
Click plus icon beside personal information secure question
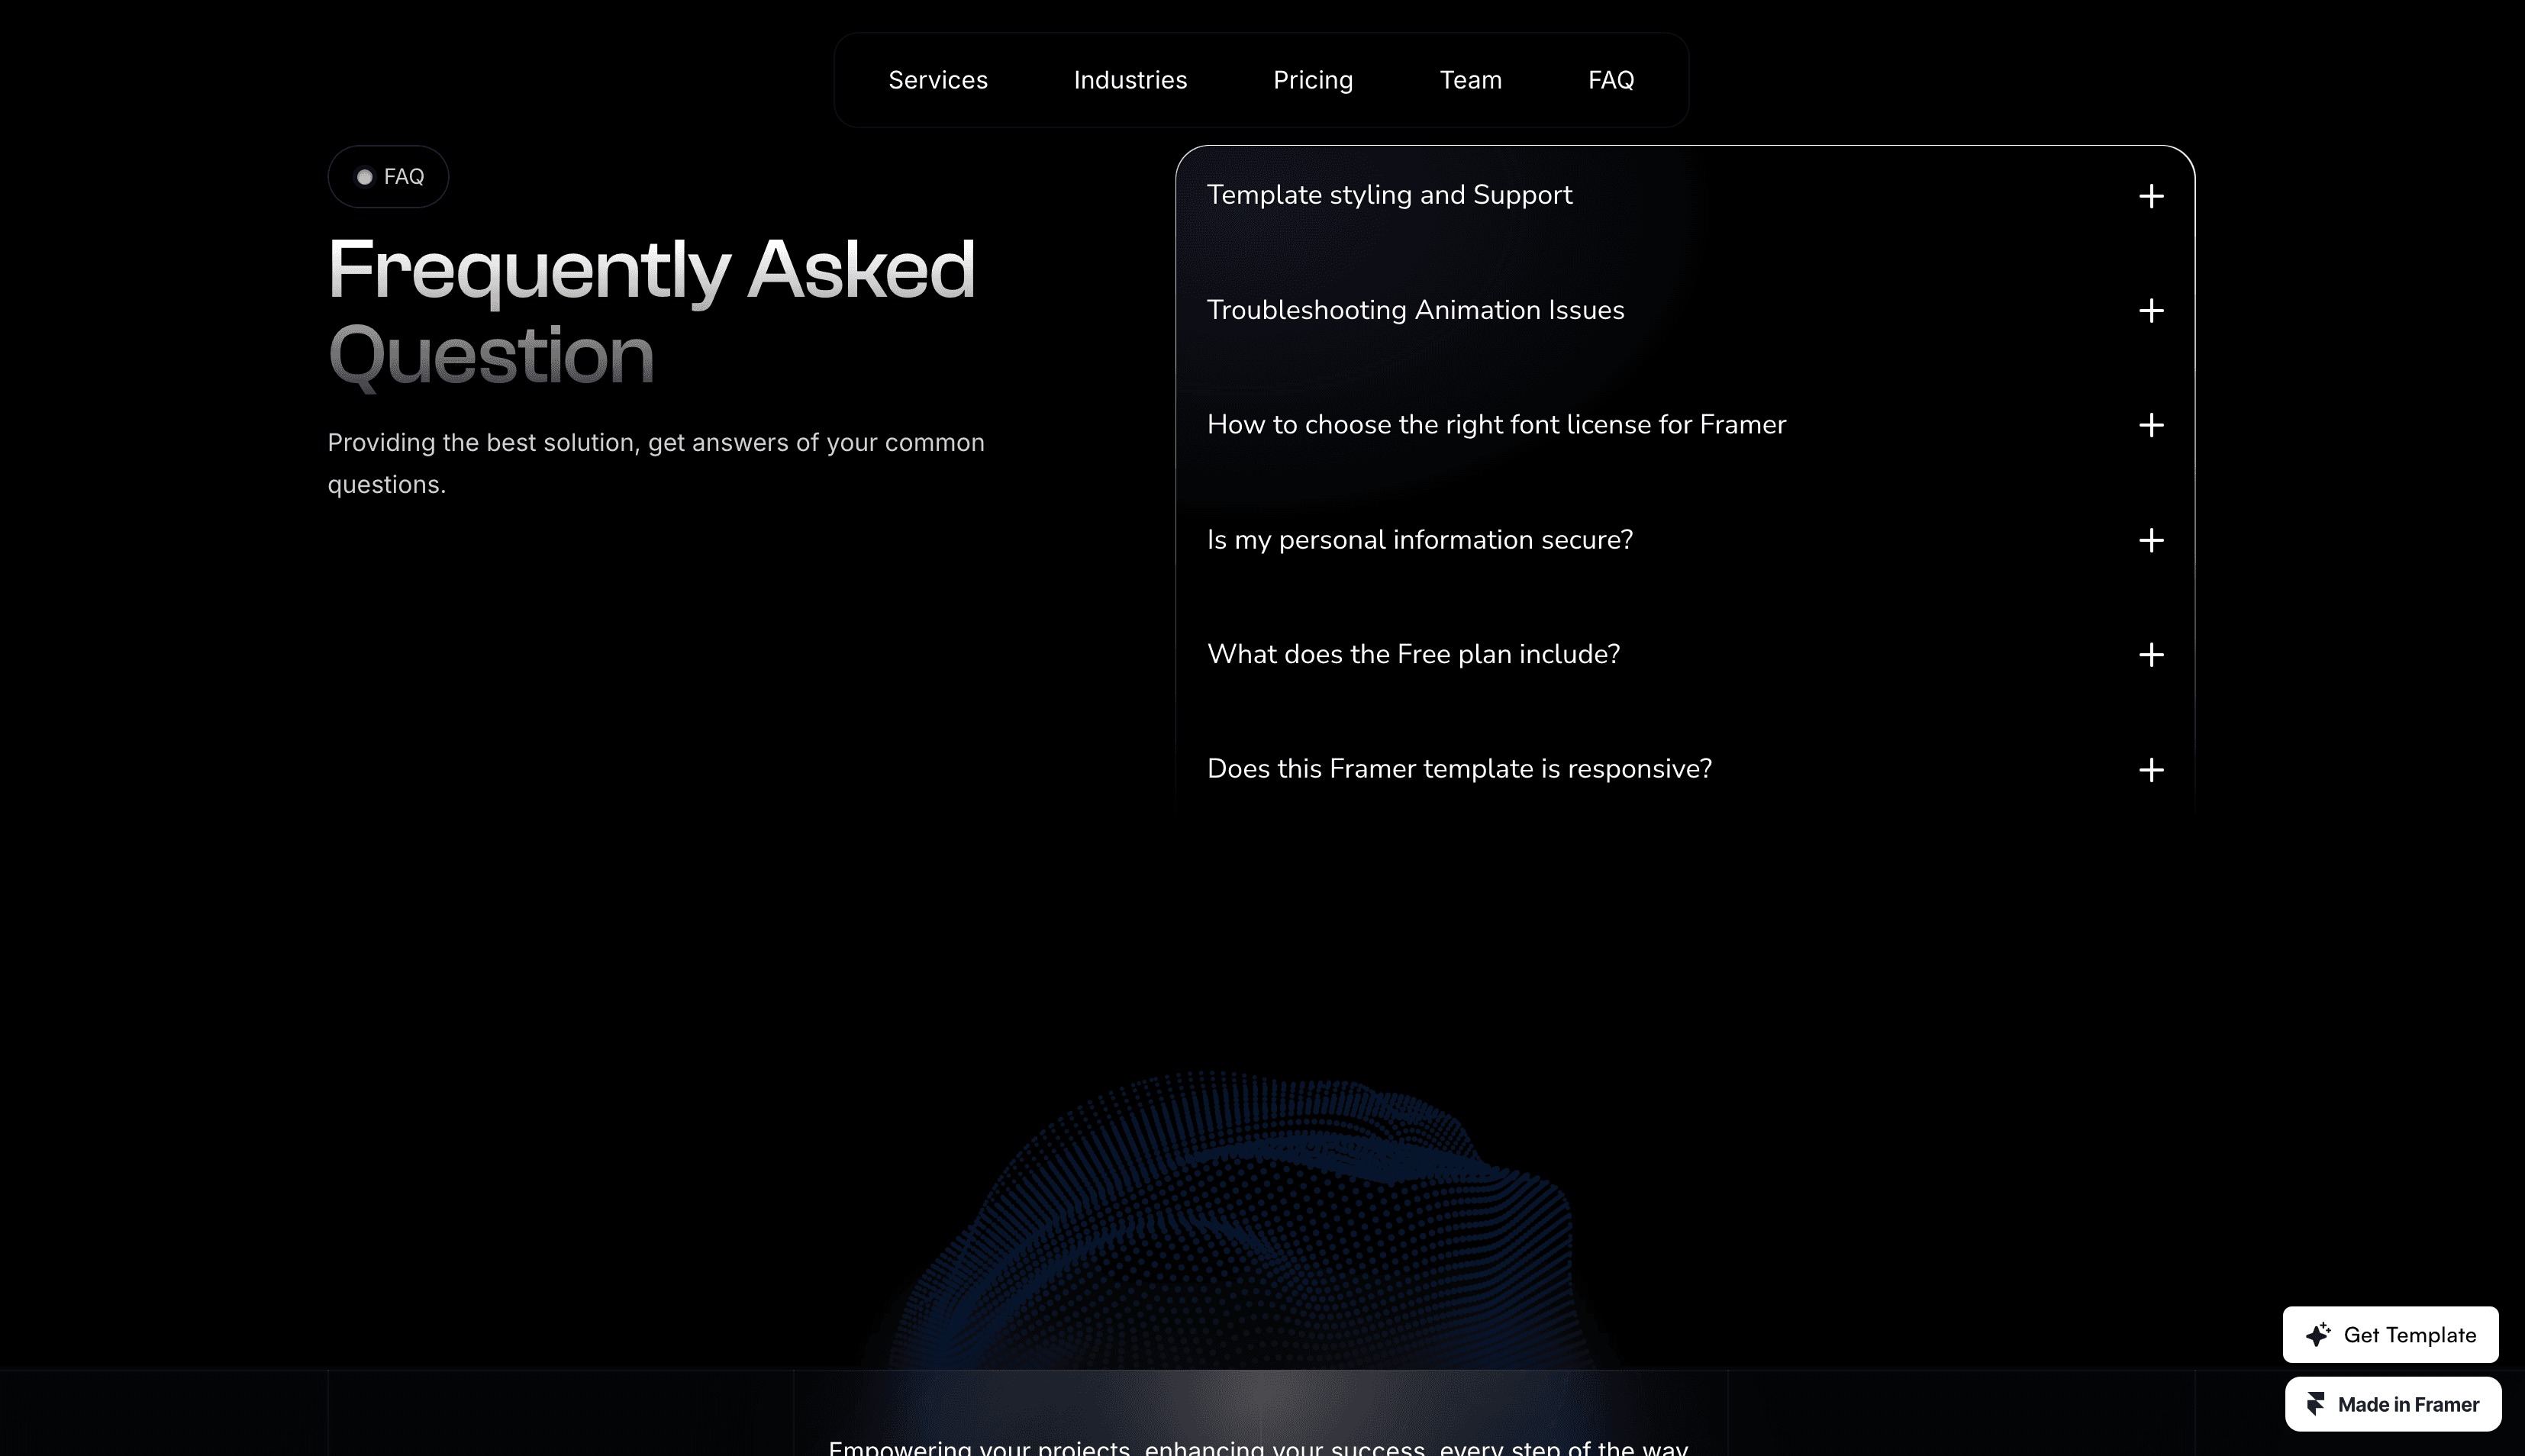[x=2150, y=541]
